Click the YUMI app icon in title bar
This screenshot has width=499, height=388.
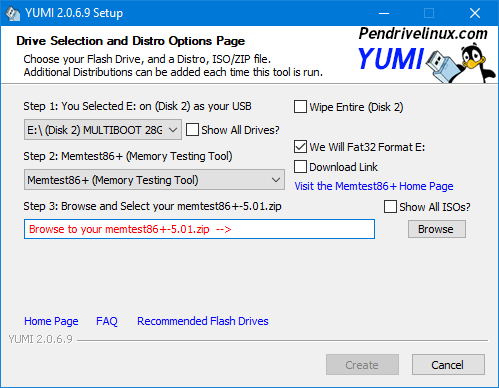pos(13,13)
